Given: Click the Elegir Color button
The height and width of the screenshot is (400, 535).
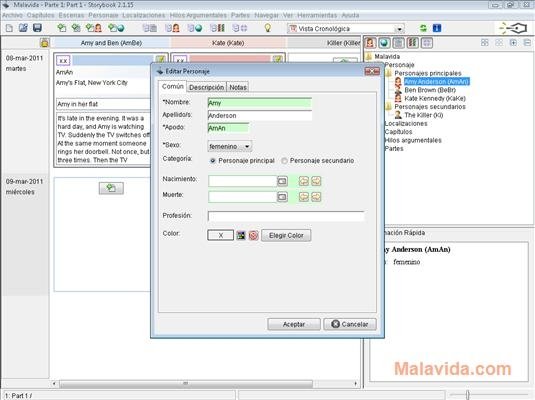Looking at the screenshot, I should tap(286, 235).
